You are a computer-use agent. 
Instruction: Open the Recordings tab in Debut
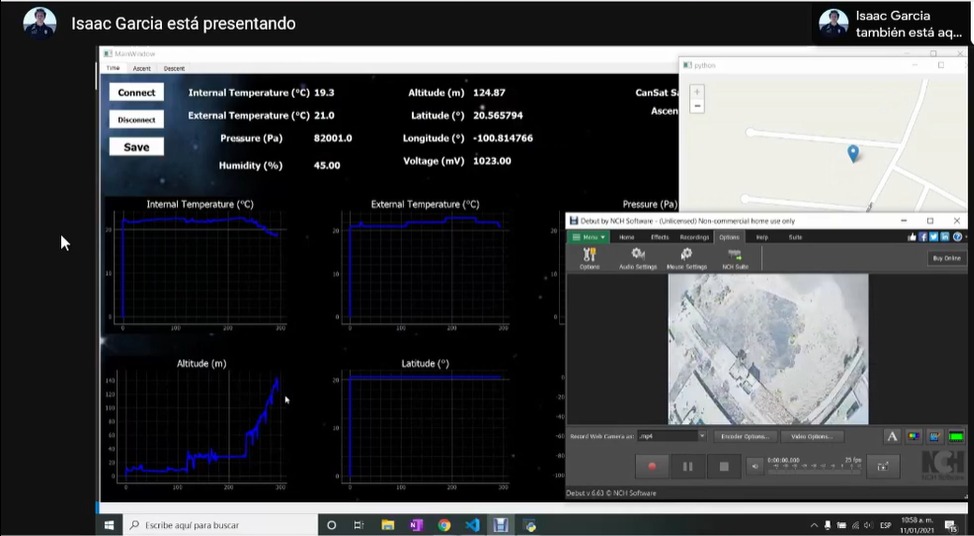point(694,237)
